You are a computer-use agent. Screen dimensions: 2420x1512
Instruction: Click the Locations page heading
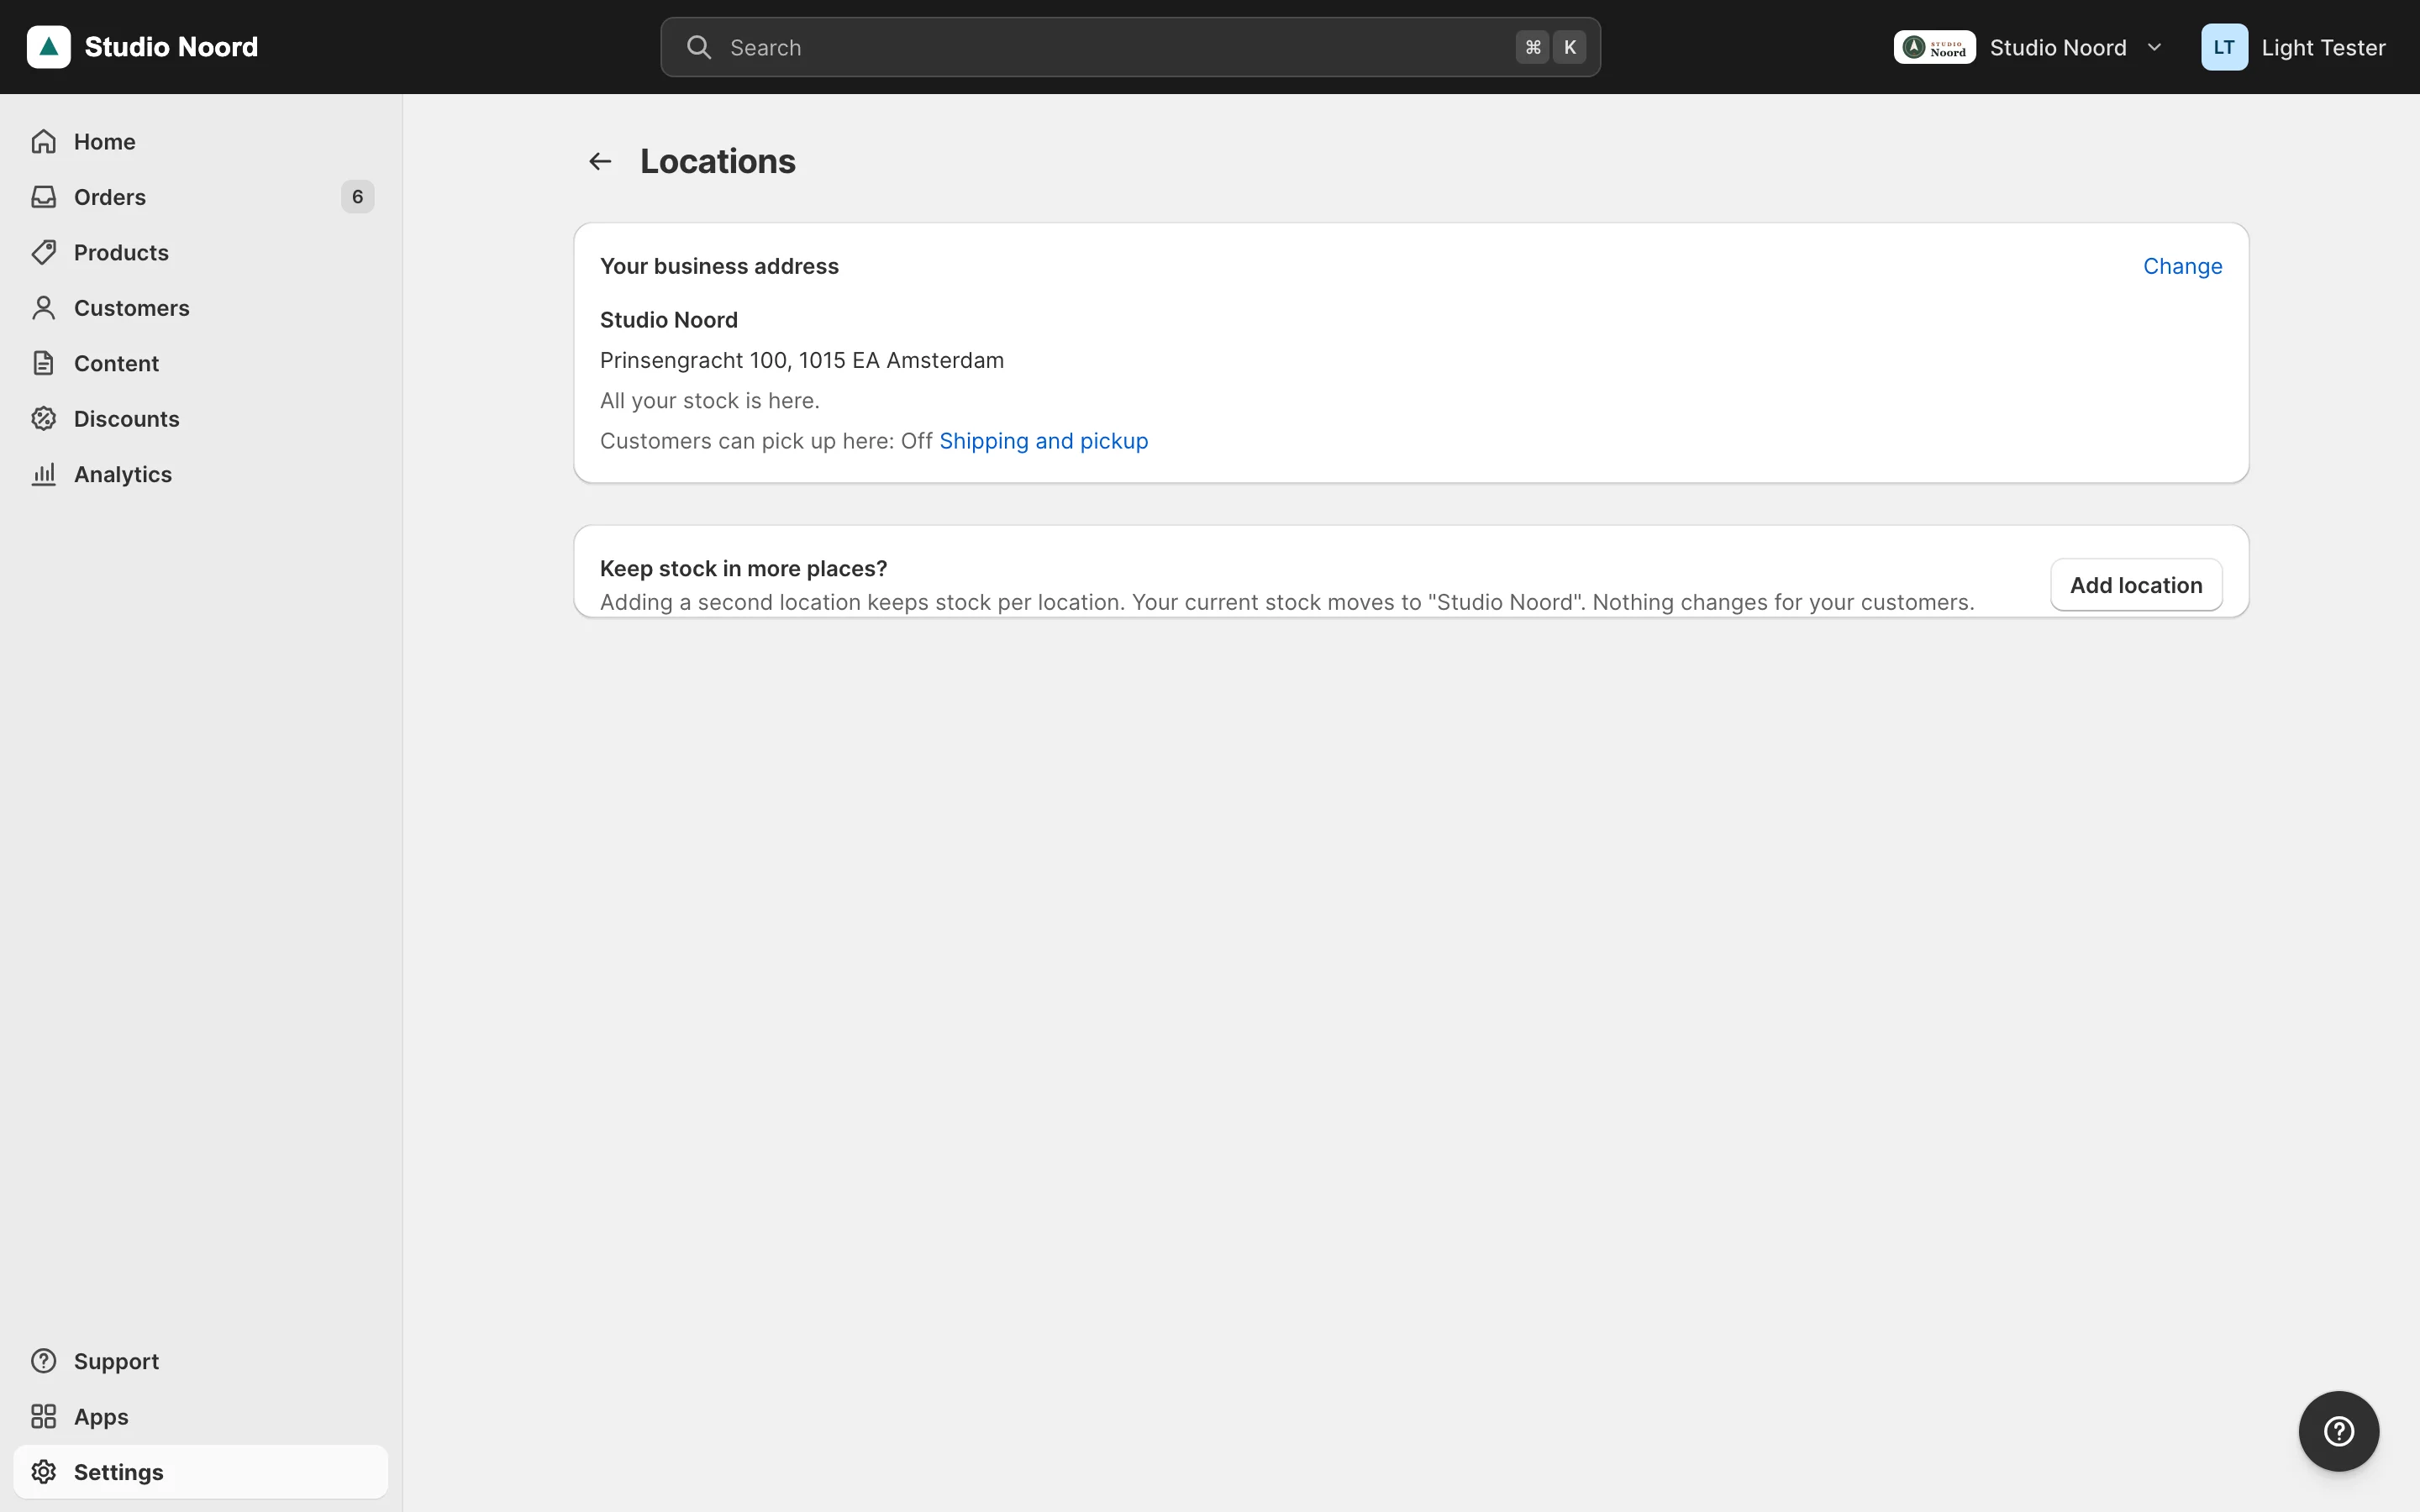(718, 161)
